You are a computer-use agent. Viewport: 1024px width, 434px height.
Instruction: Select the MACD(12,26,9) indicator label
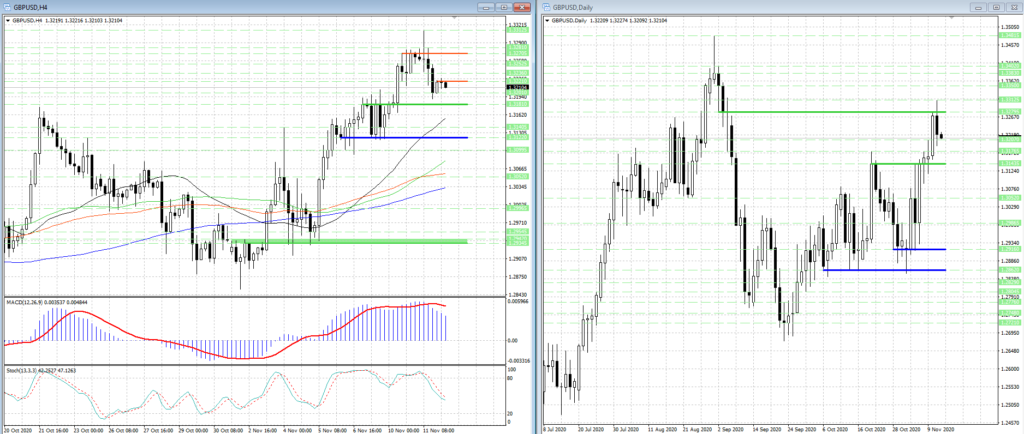[x=27, y=300]
